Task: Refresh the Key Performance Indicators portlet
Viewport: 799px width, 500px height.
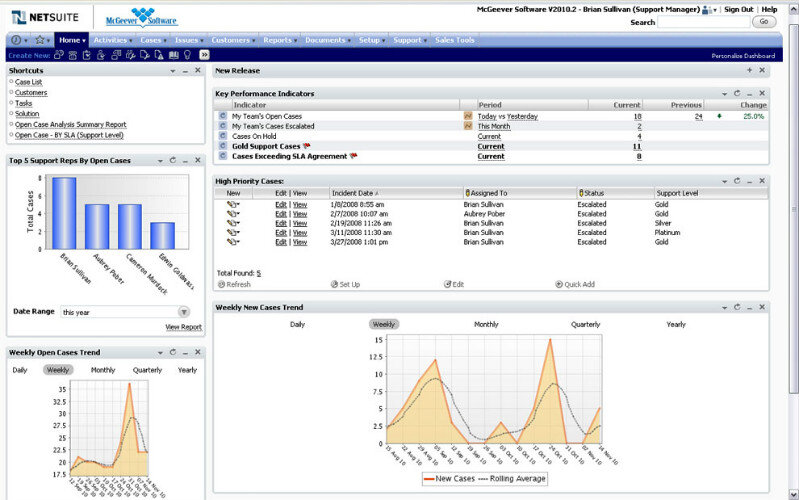Action: pyautogui.click(x=735, y=93)
